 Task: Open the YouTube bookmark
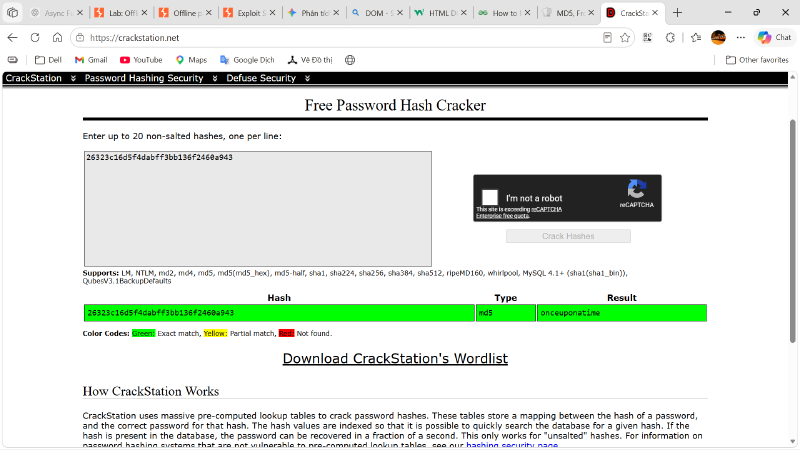pyautogui.click(x=141, y=60)
